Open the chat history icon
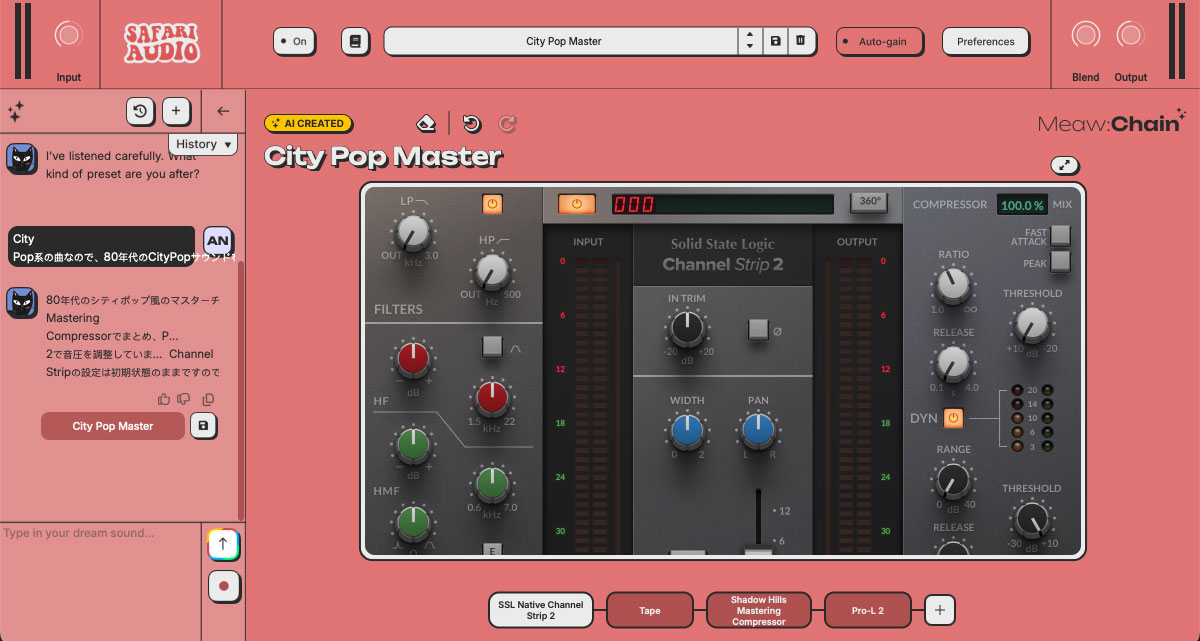The height and width of the screenshot is (641, 1200). click(x=141, y=111)
